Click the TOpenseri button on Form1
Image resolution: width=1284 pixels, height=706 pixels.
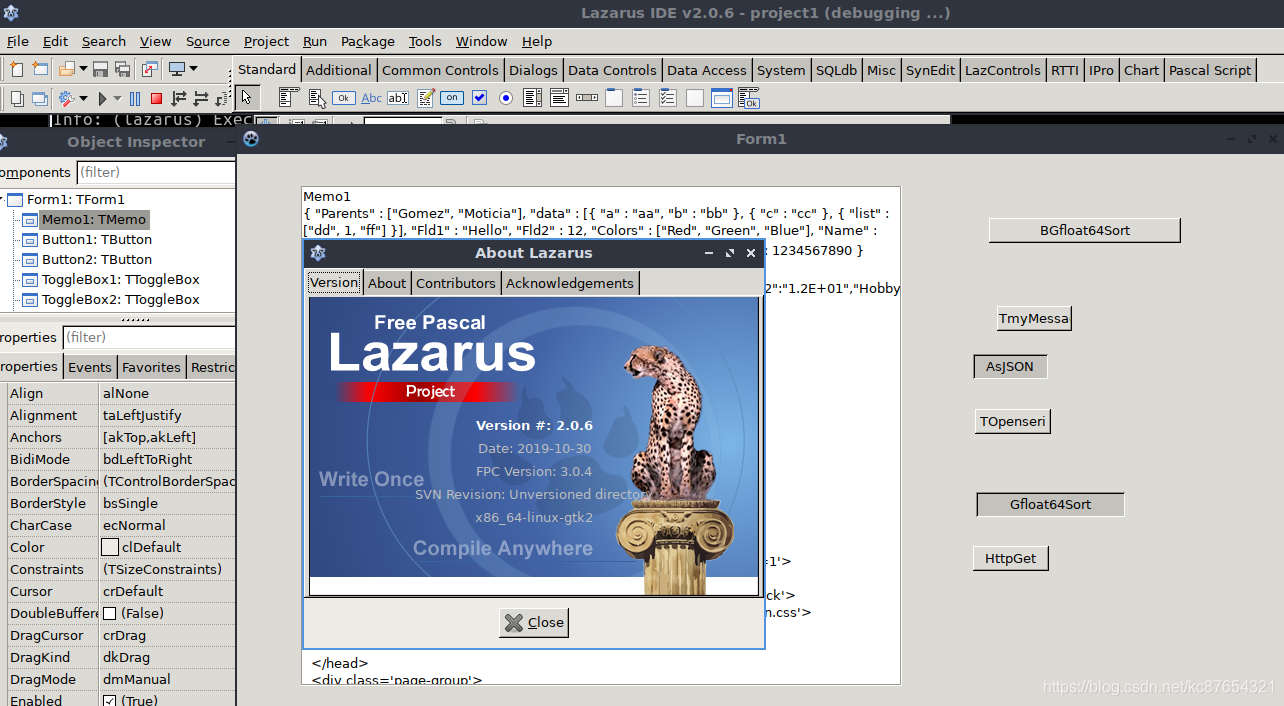pos(1013,421)
